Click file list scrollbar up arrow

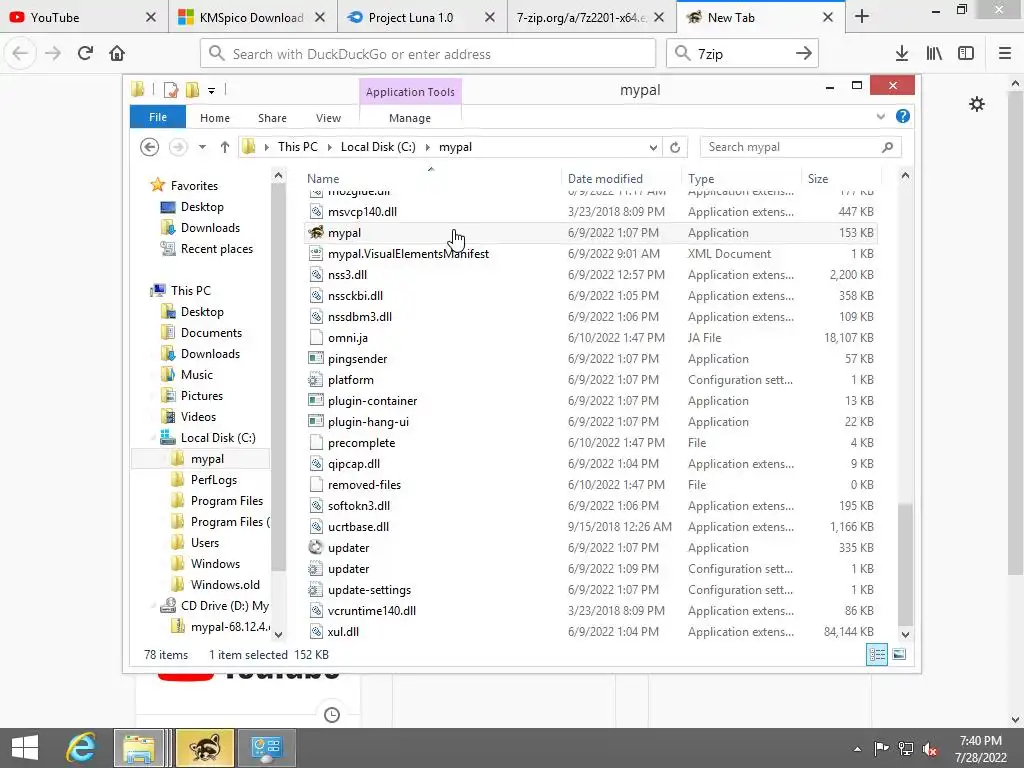pyautogui.click(x=905, y=175)
